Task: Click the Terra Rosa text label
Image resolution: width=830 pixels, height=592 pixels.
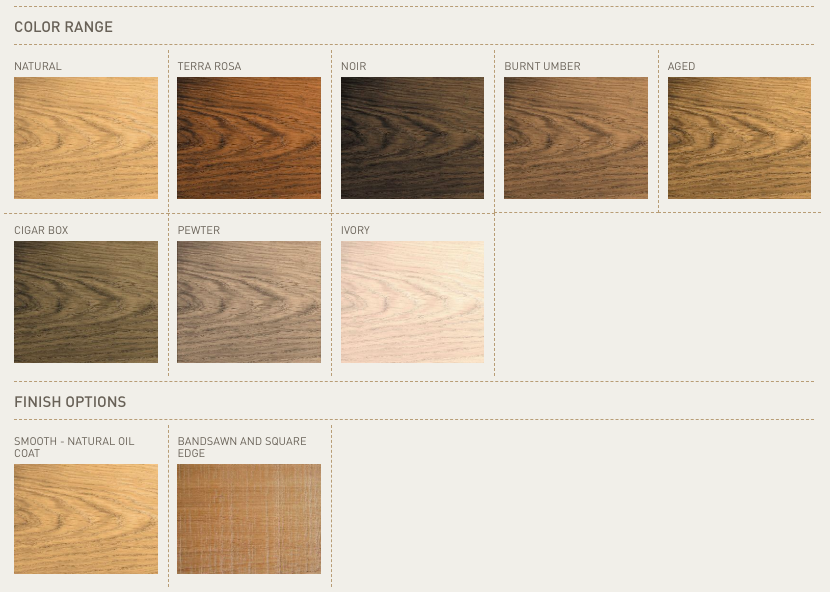Action: pyautogui.click(x=209, y=67)
